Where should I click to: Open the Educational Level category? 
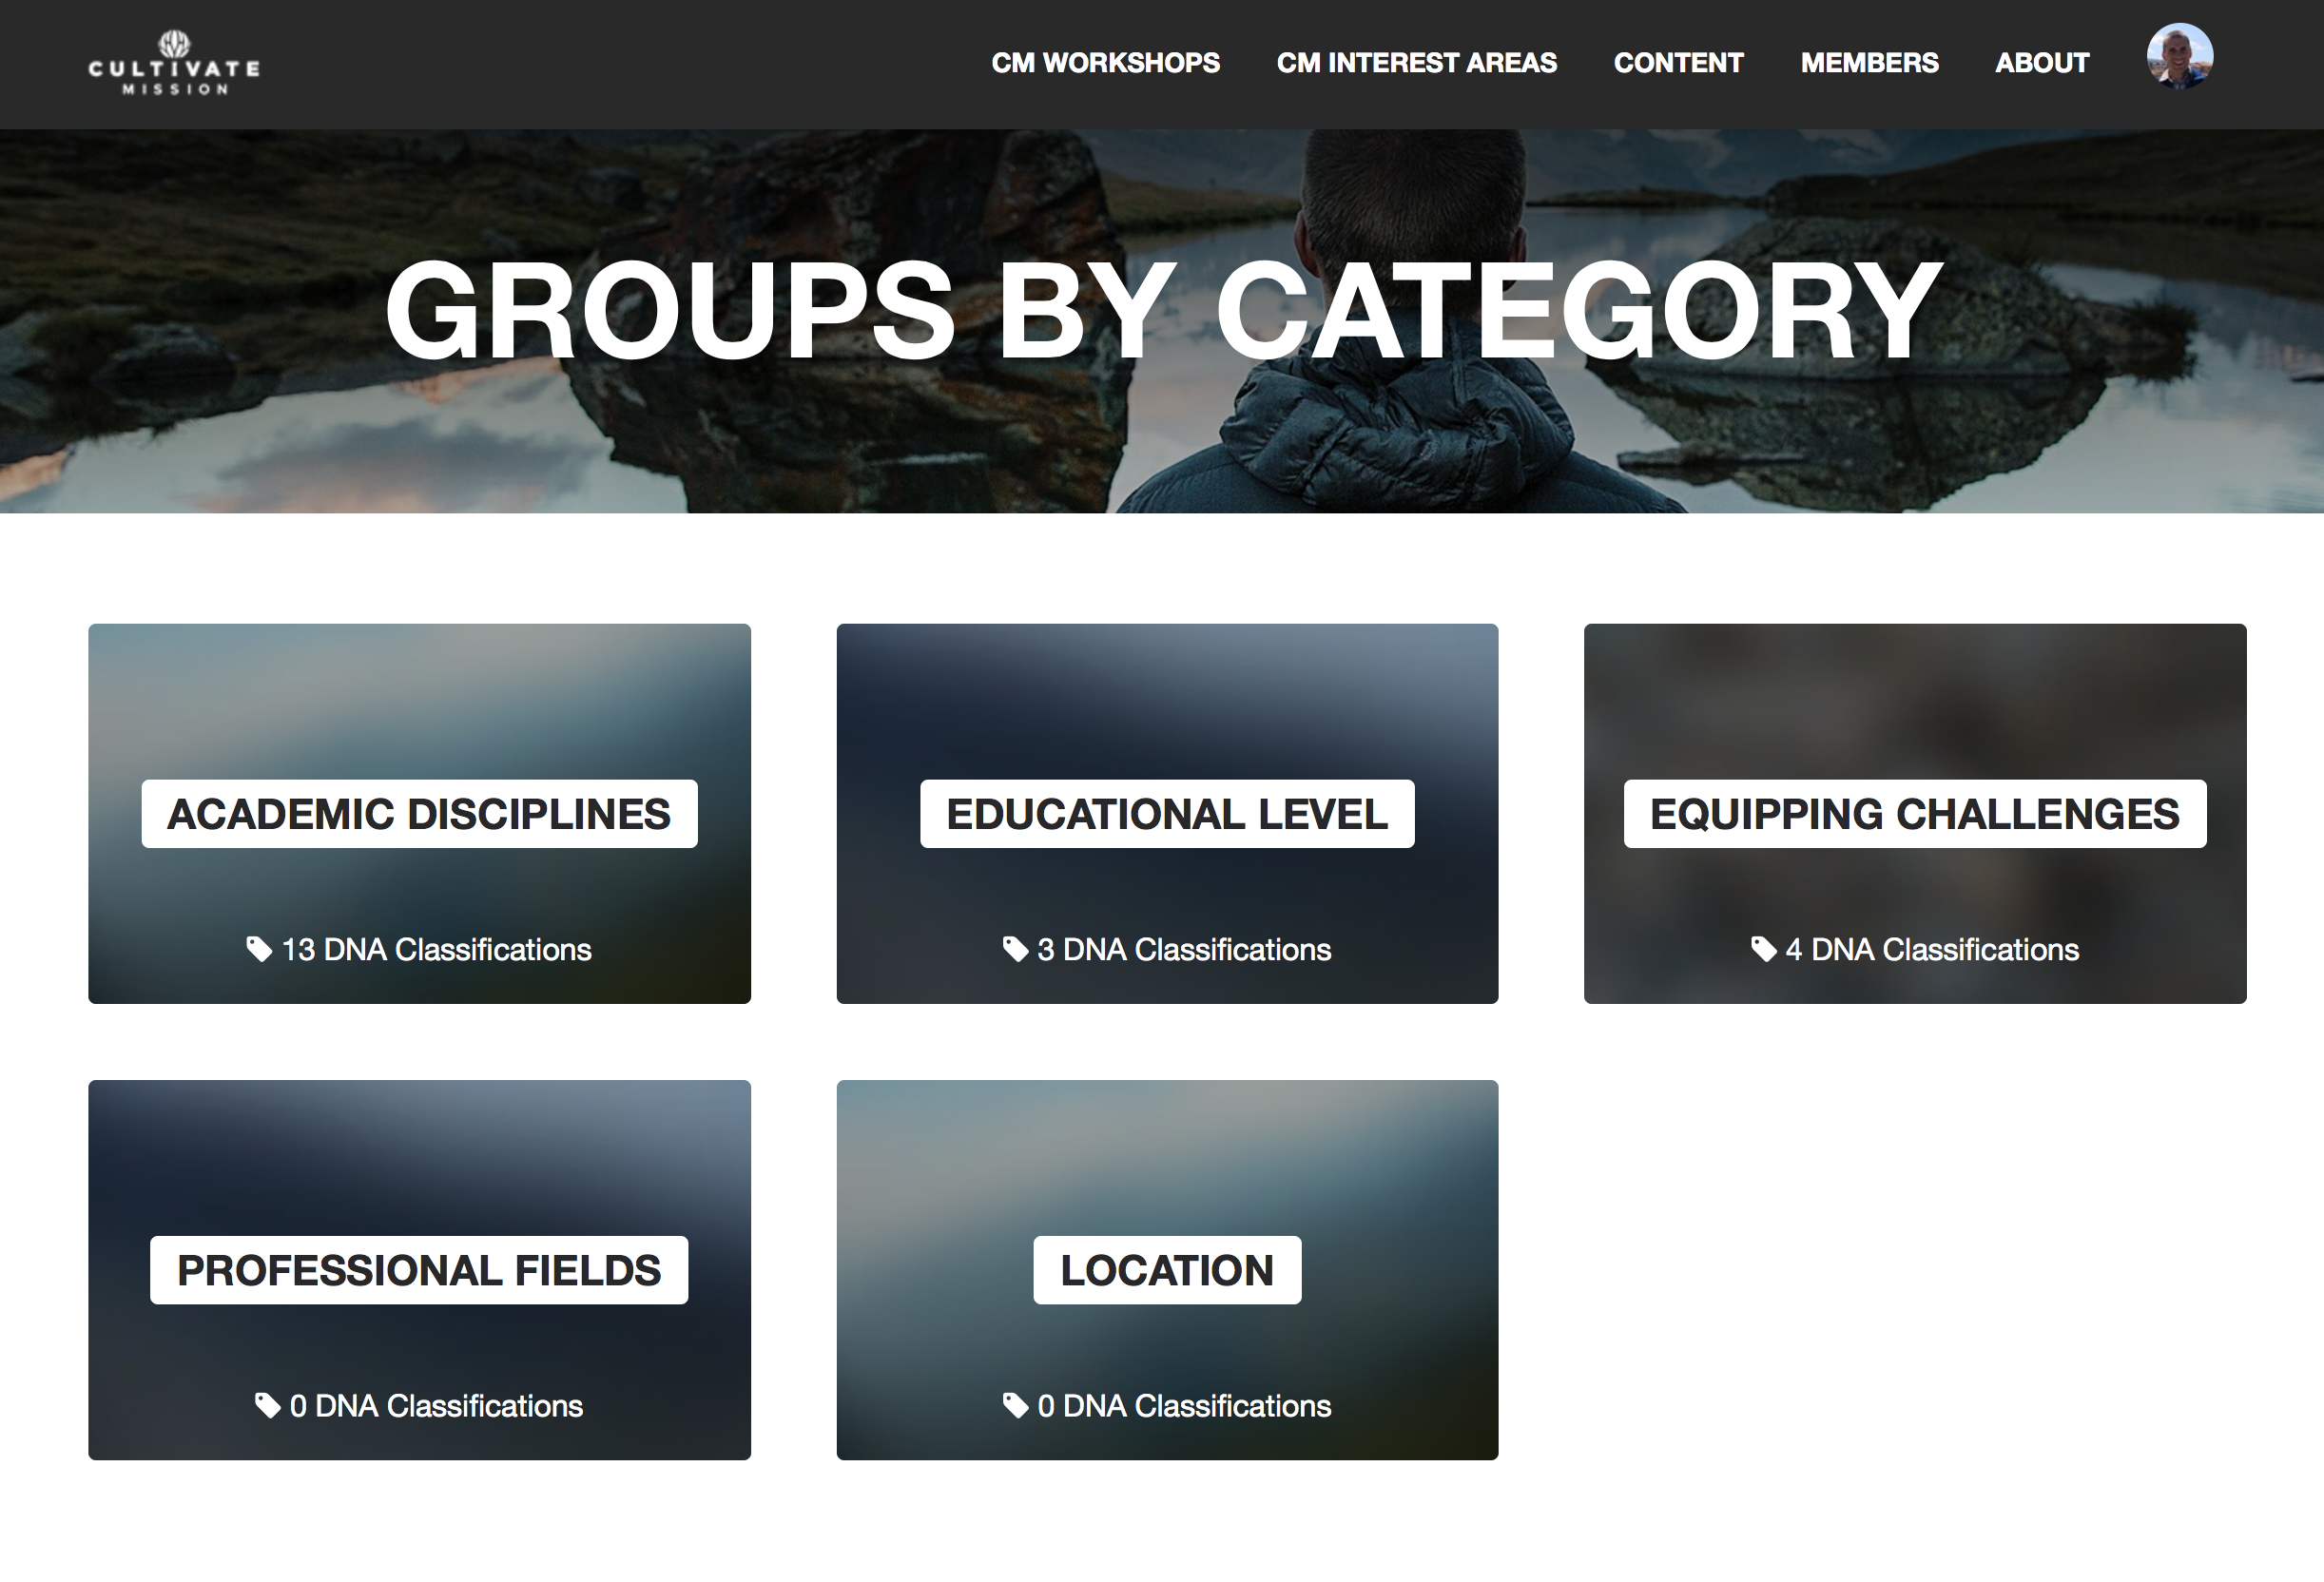tap(1167, 814)
